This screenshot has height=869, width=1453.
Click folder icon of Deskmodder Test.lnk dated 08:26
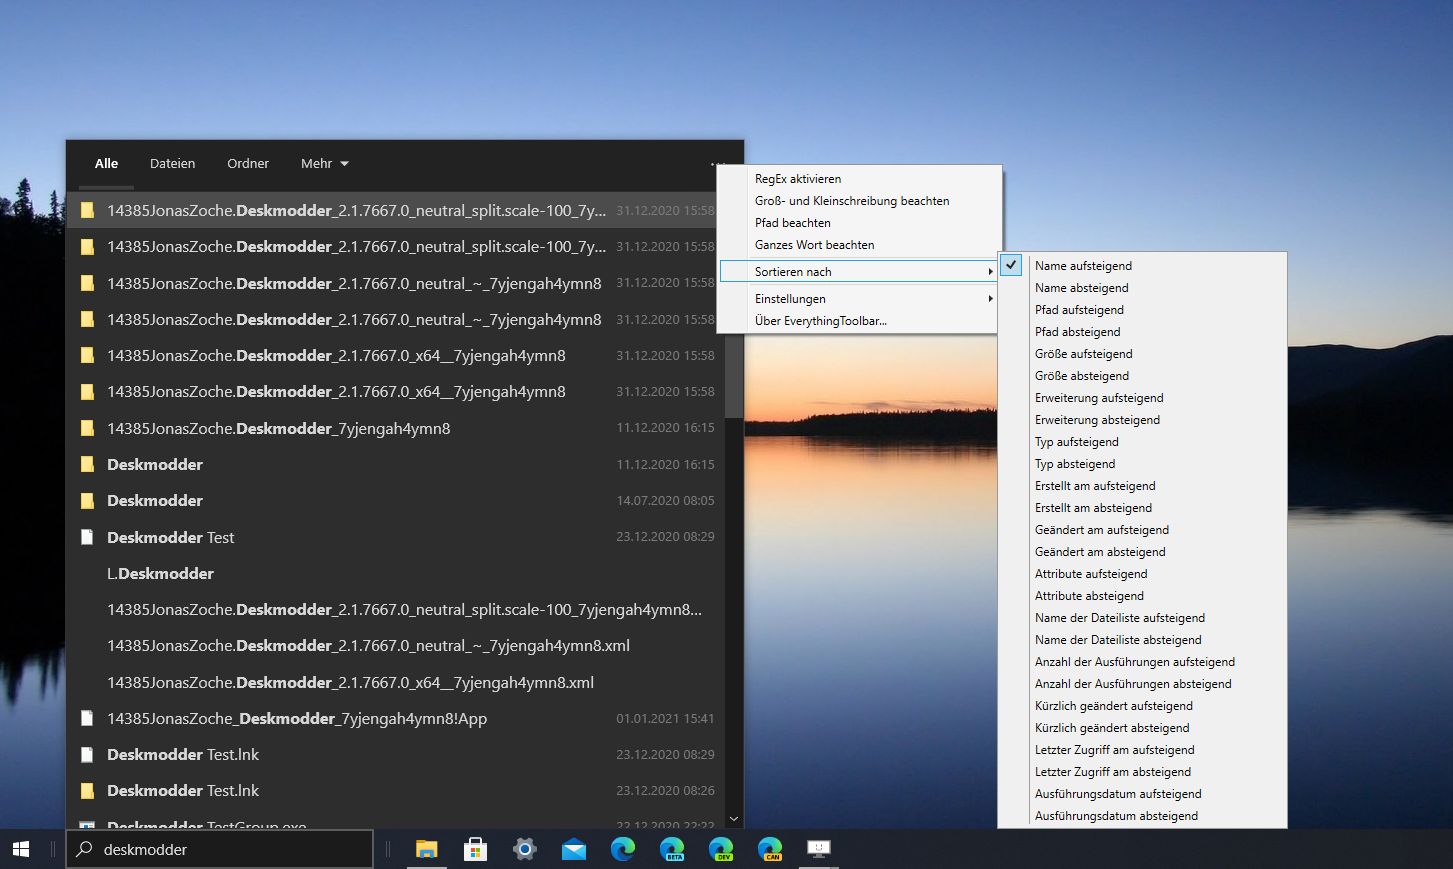(87, 790)
